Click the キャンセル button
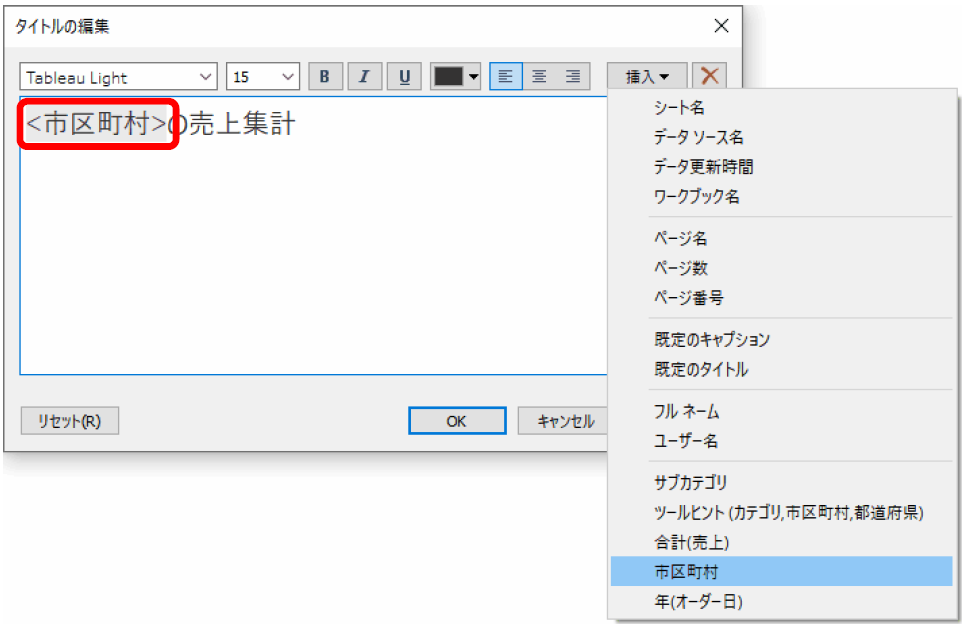Screen dimensions: 963x627 [x=563, y=421]
